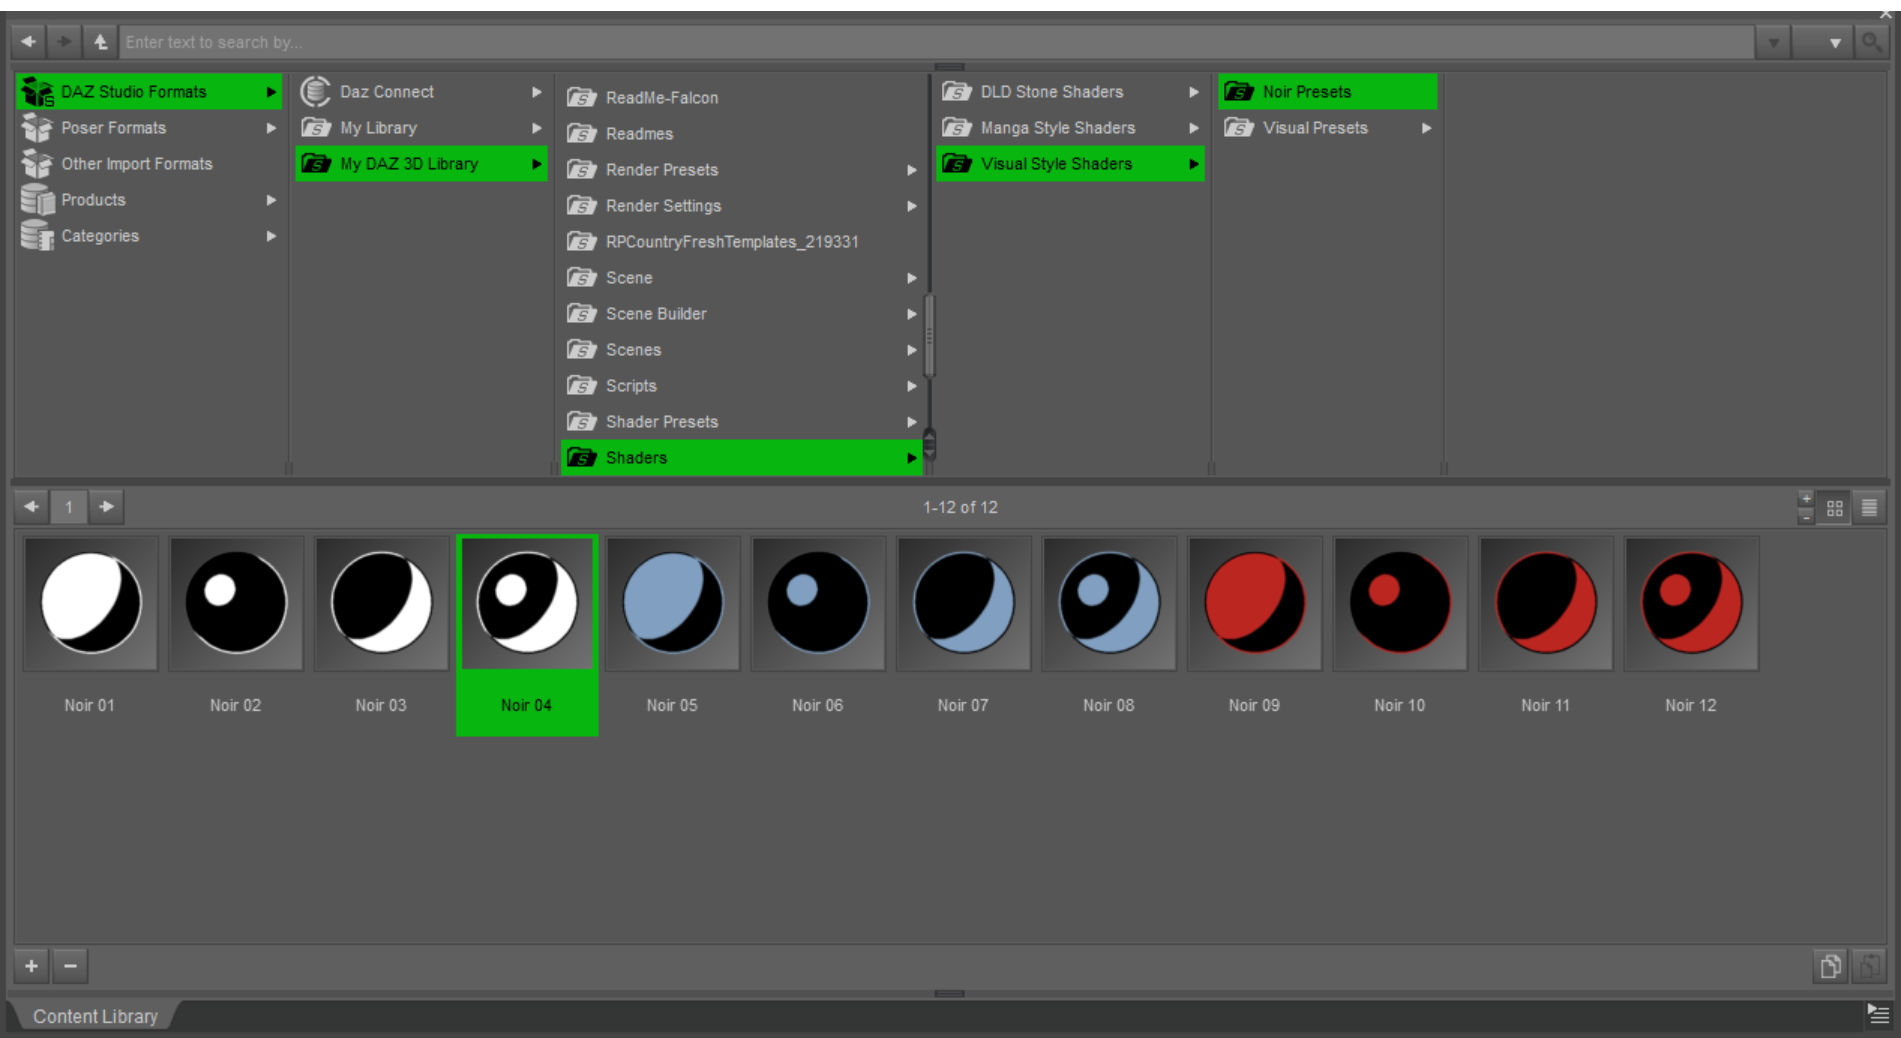Select the Daz Connect entry
Image resolution: width=1901 pixels, height=1038 pixels.
click(x=386, y=92)
